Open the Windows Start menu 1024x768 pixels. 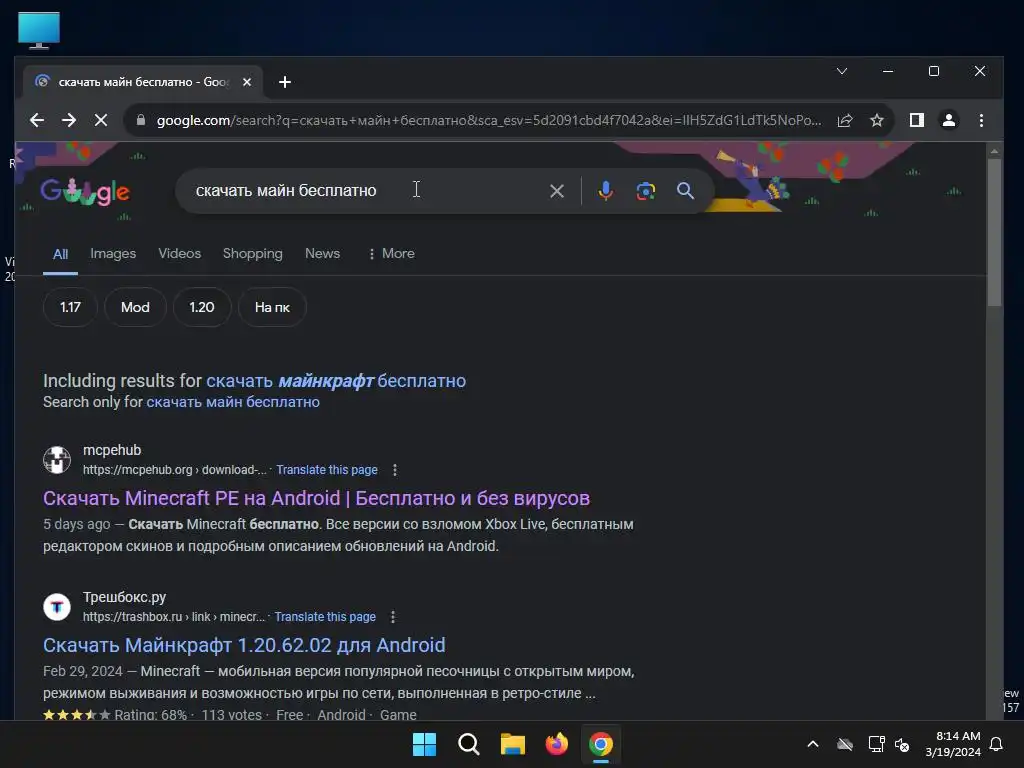[424, 744]
